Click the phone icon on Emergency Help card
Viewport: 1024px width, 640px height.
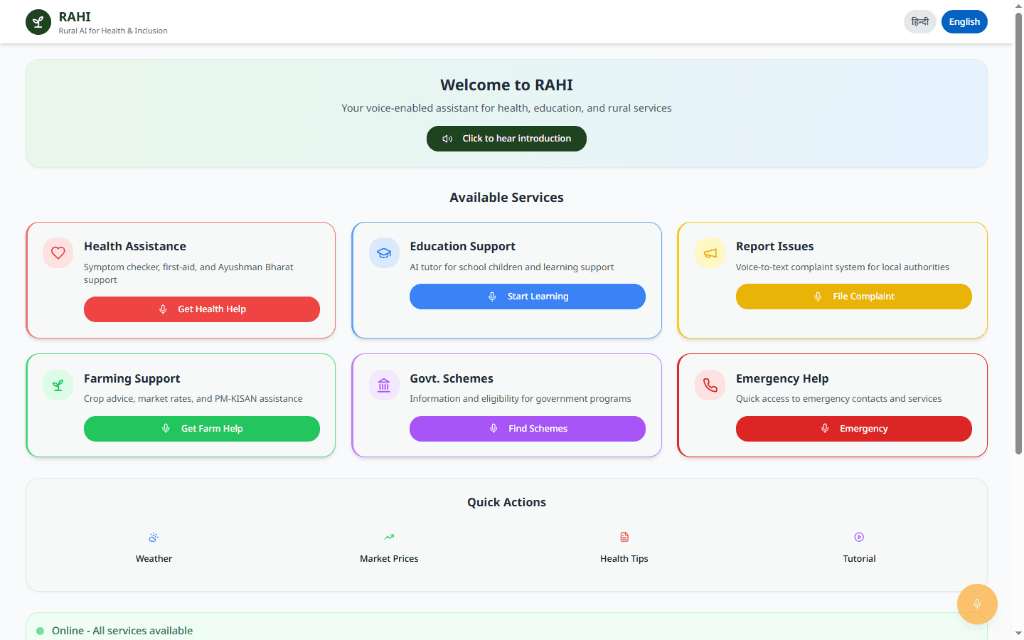[710, 385]
